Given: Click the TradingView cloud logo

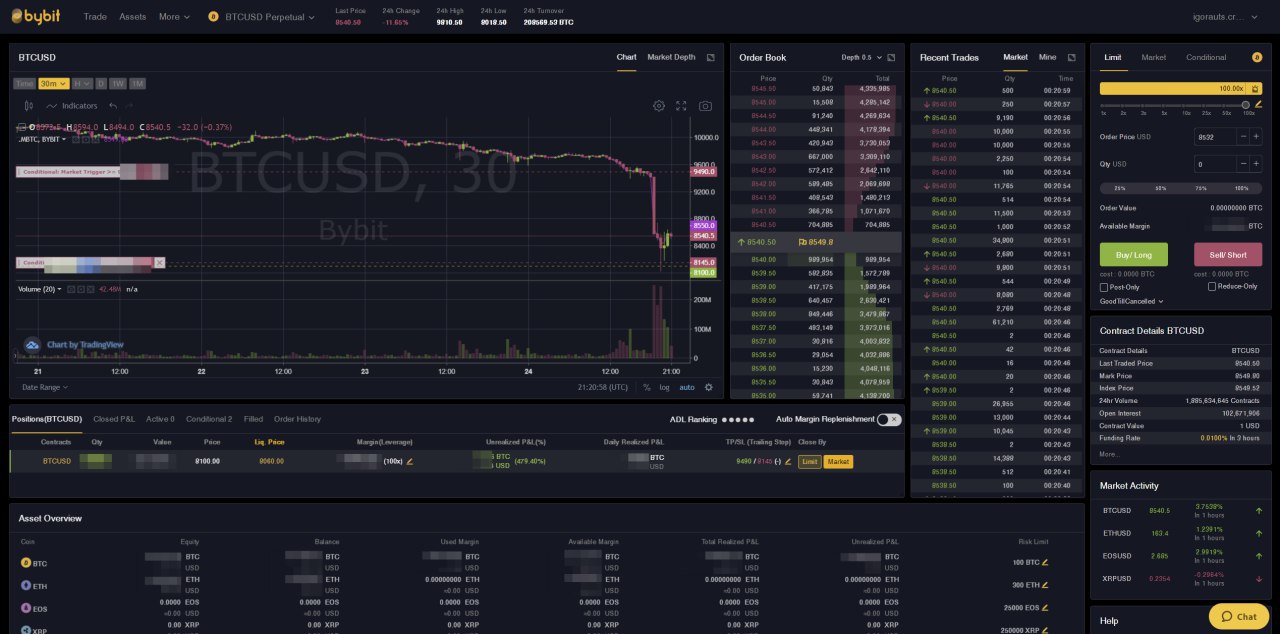Looking at the screenshot, I should (32, 345).
